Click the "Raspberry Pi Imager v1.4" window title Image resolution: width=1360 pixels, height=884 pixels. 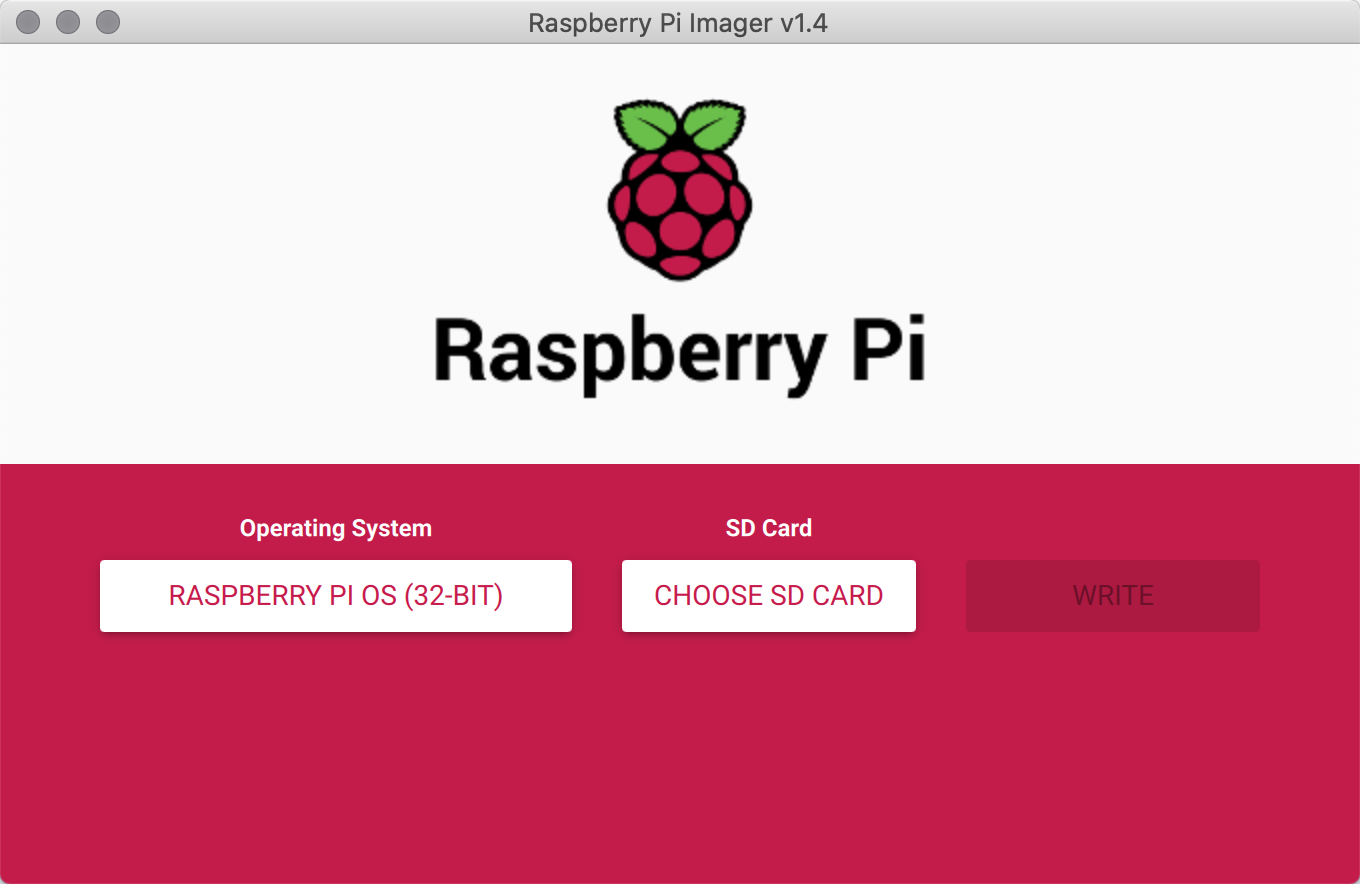[x=678, y=22]
